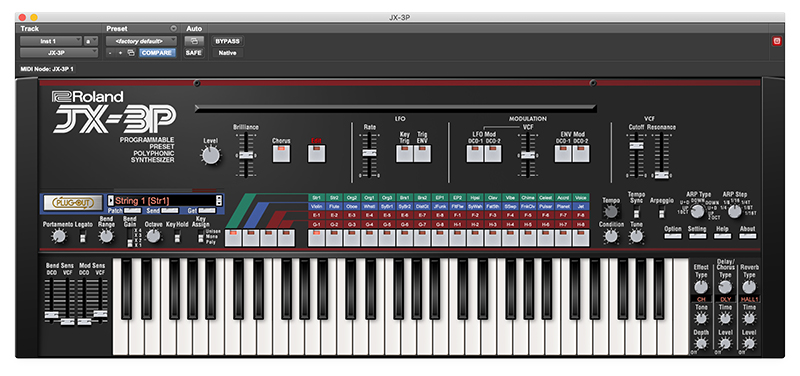Toggle the red Edit button
This screenshot has width=800, height=376.
click(x=316, y=154)
